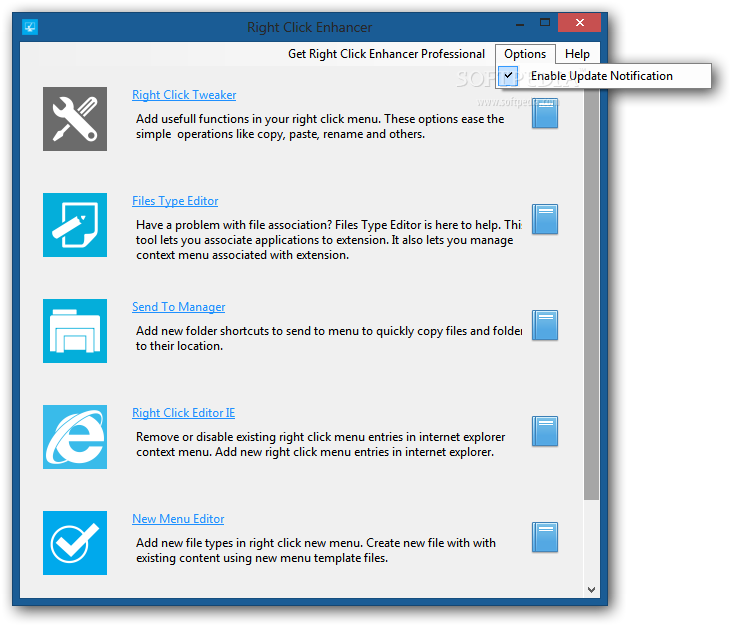Select Enable Update Notification menu entry
The image size is (732, 626).
coord(604,76)
